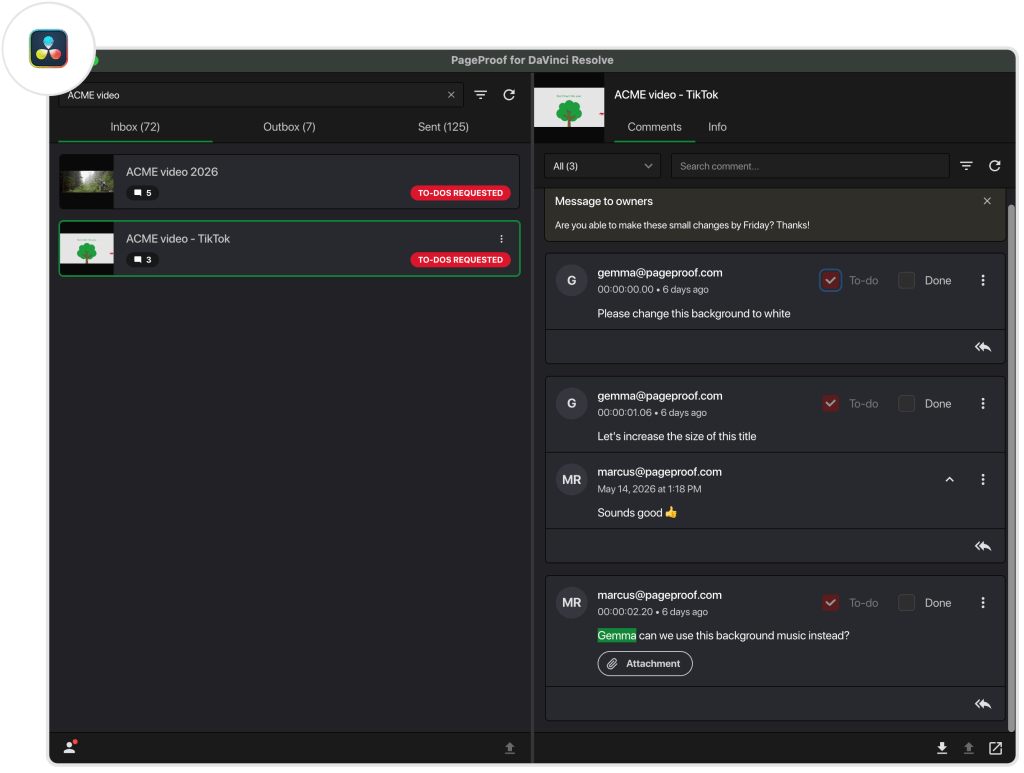The image size is (1024, 773).
Task: Open the comments filter icon
Action: 967,166
